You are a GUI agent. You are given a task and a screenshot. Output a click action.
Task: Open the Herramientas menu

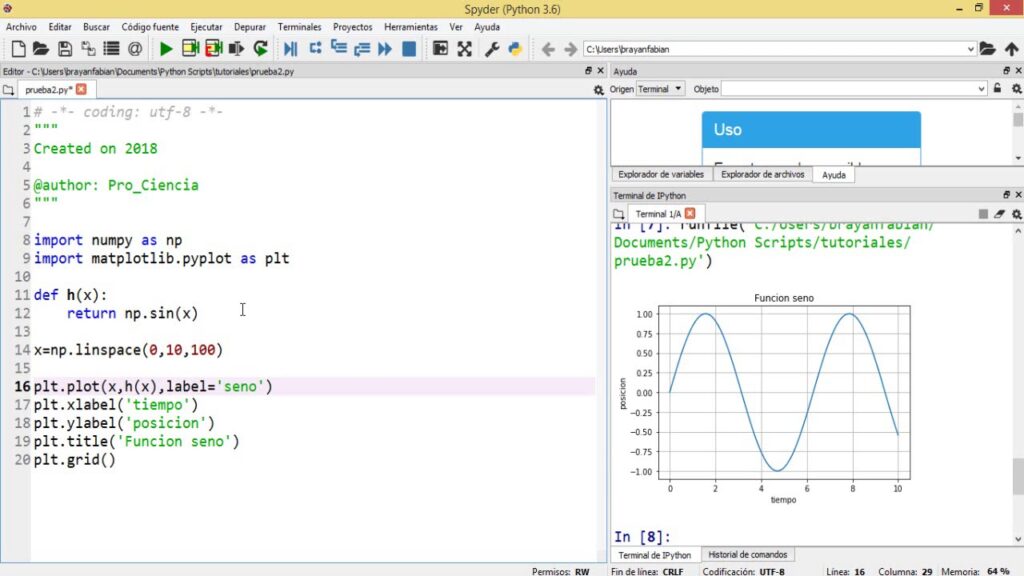[x=411, y=27]
